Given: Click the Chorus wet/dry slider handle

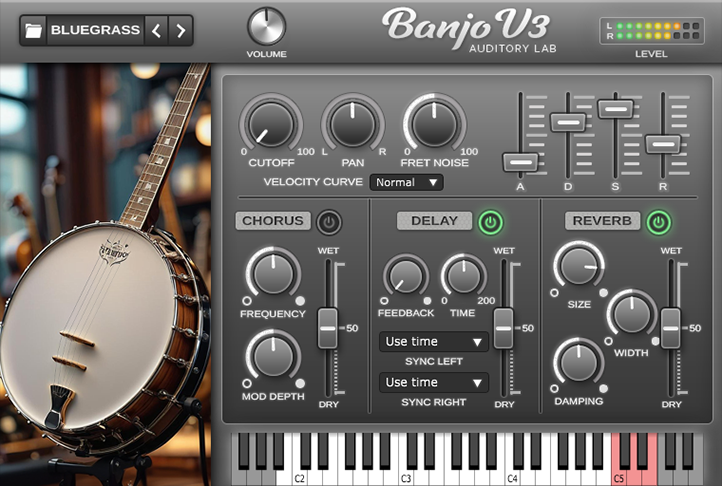Looking at the screenshot, I should [328, 327].
